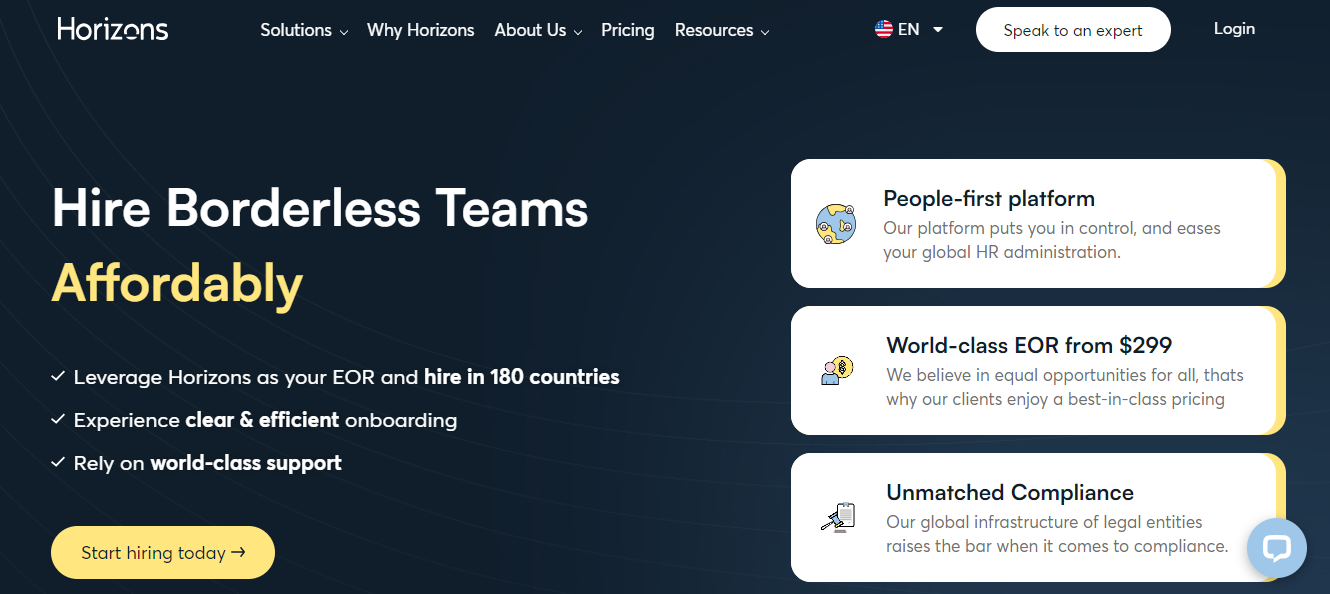Go to Why Horizons page
The width and height of the screenshot is (1330, 594).
click(x=421, y=30)
